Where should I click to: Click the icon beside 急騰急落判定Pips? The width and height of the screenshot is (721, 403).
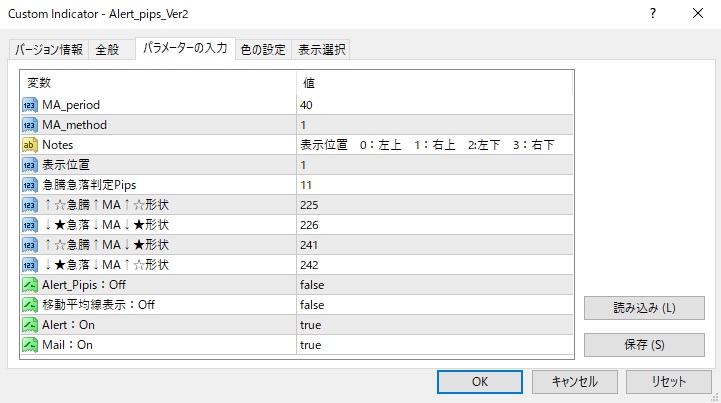click(x=30, y=185)
